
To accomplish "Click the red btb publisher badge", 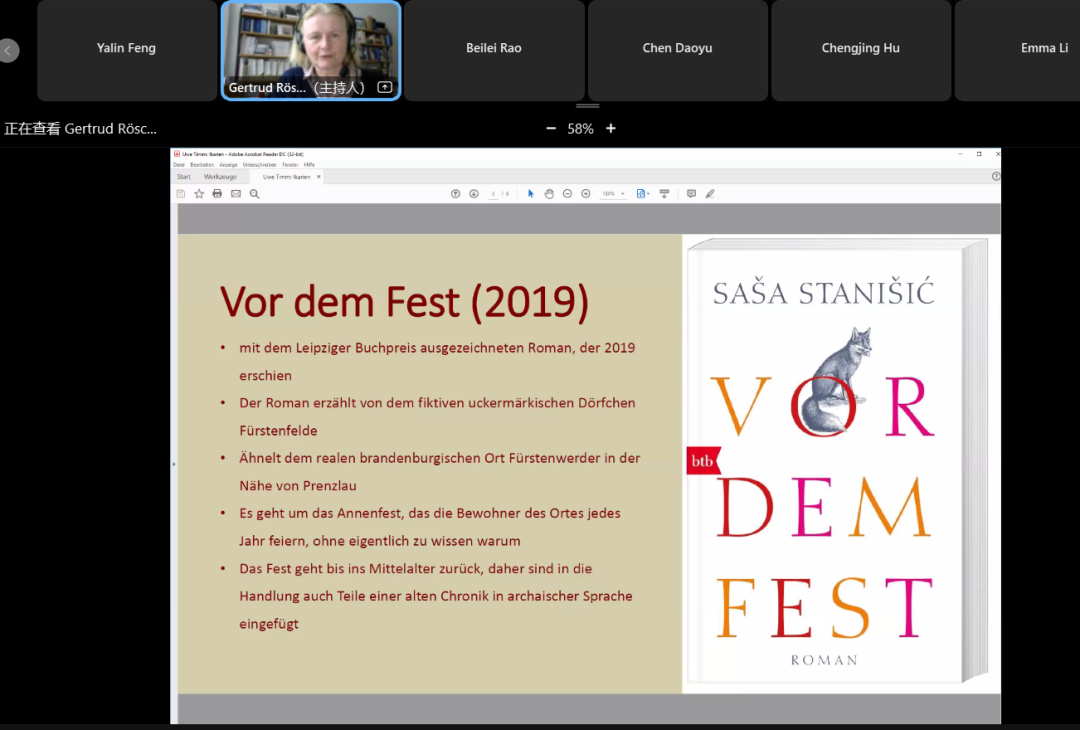I will [x=703, y=461].
